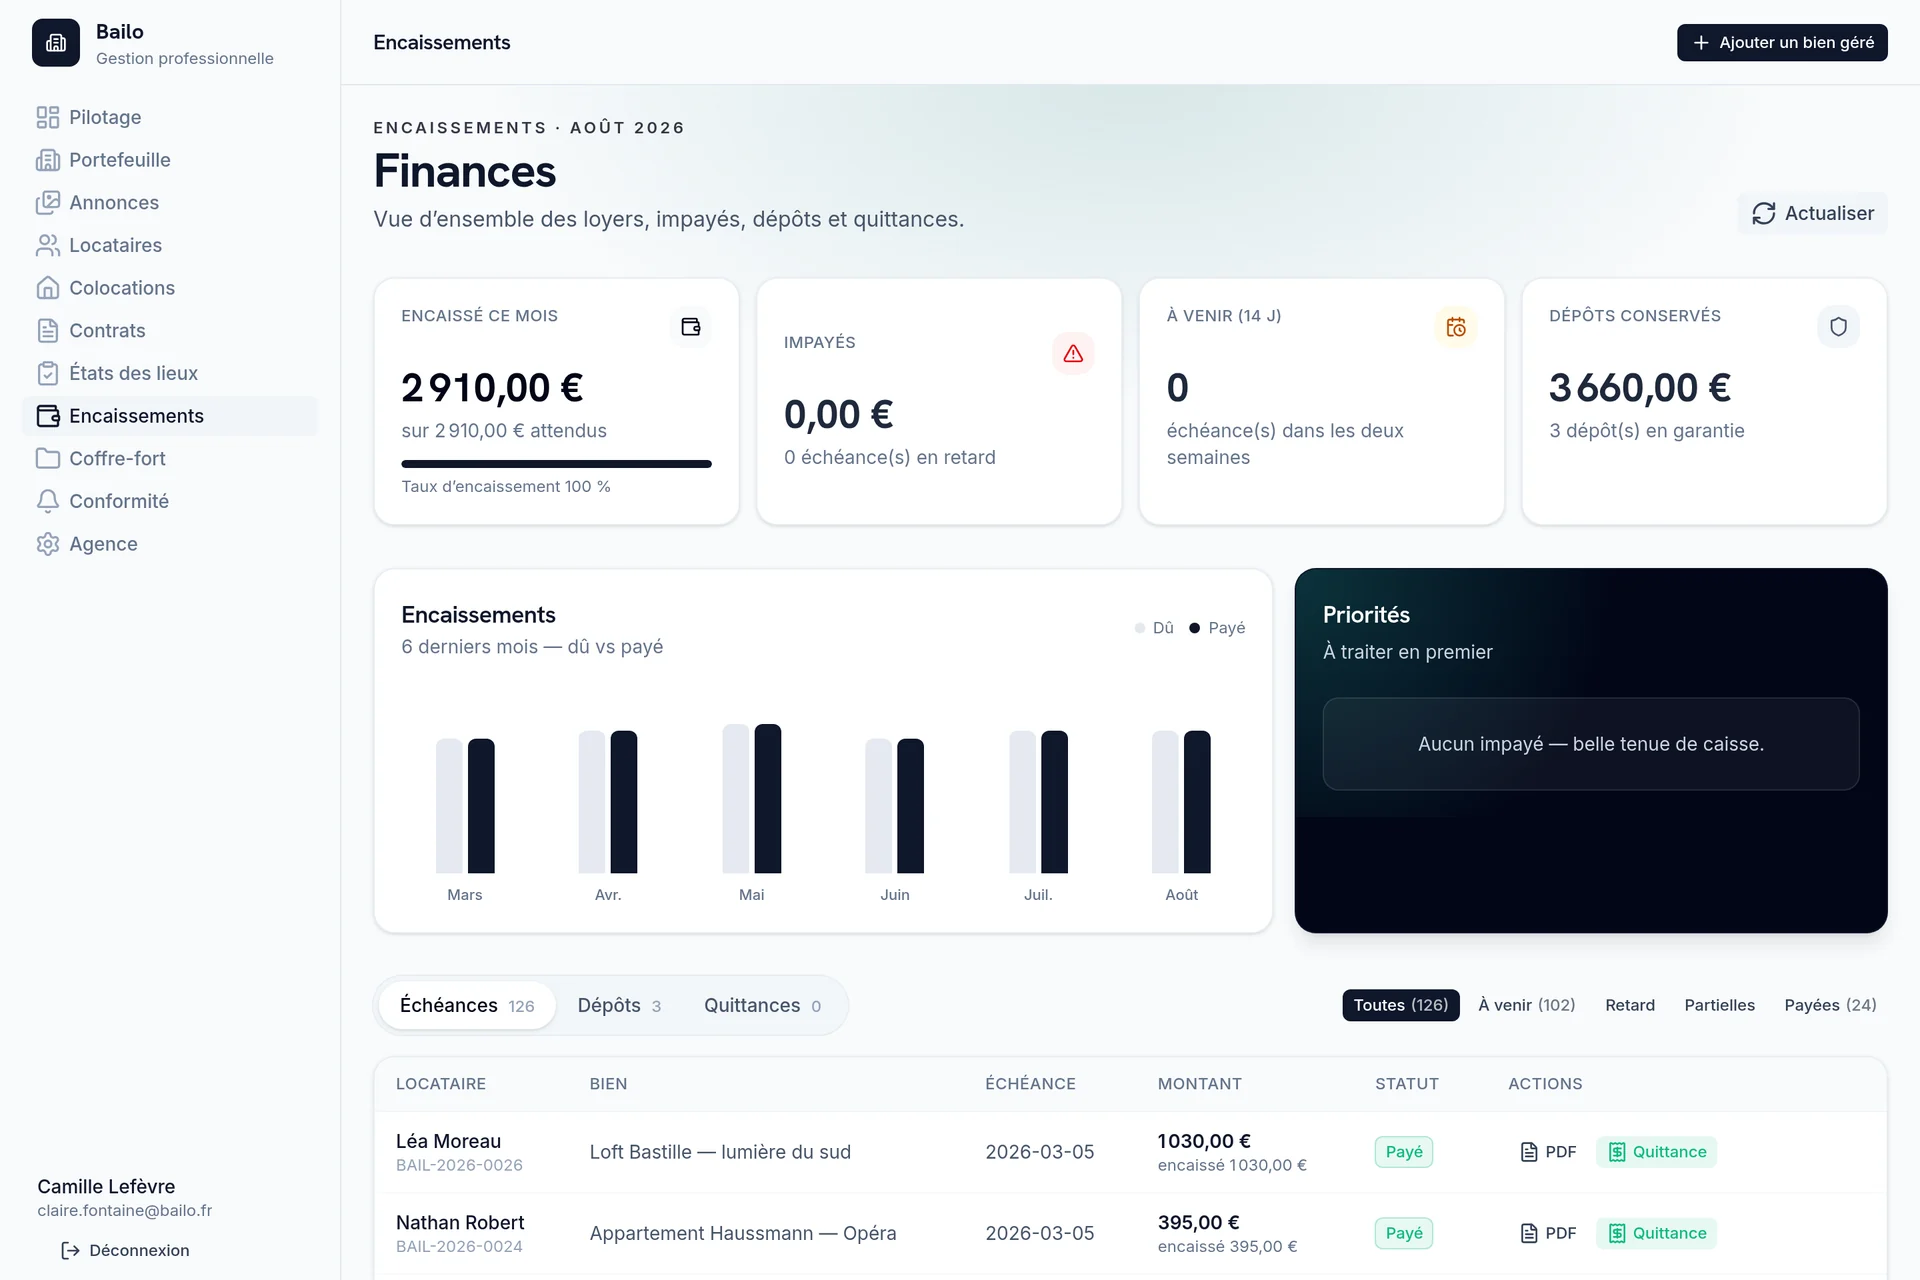Click the Impayés warning triangle icon
The height and width of the screenshot is (1280, 1920).
1073,353
